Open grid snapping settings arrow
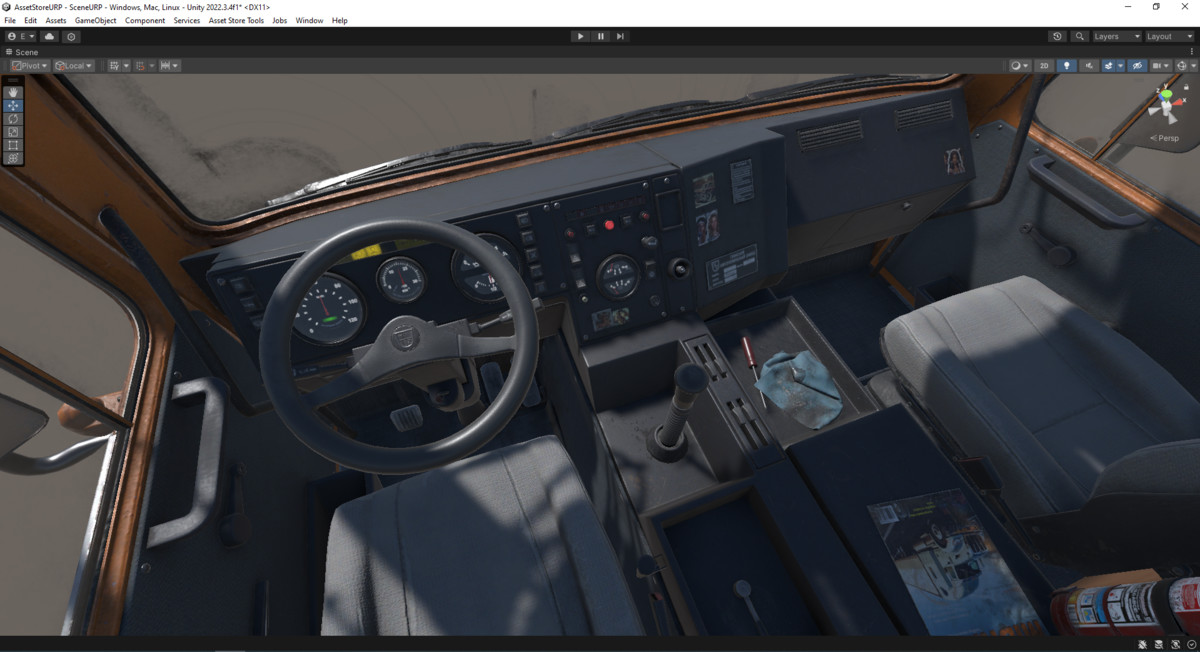Screen dimensions: 1200x652 point(152,66)
